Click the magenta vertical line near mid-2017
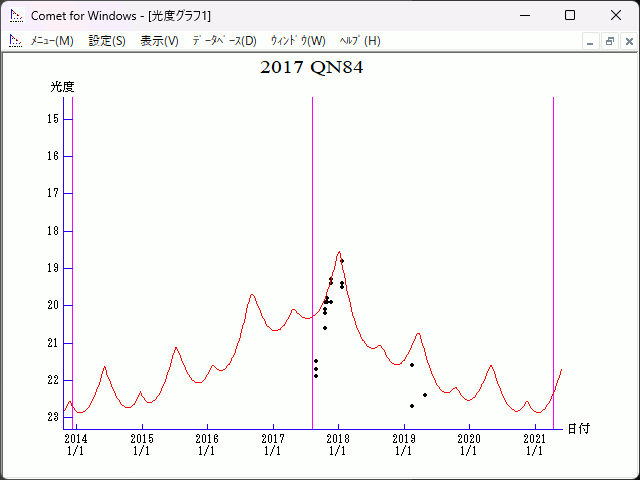The width and height of the screenshot is (640, 480). click(x=312, y=200)
